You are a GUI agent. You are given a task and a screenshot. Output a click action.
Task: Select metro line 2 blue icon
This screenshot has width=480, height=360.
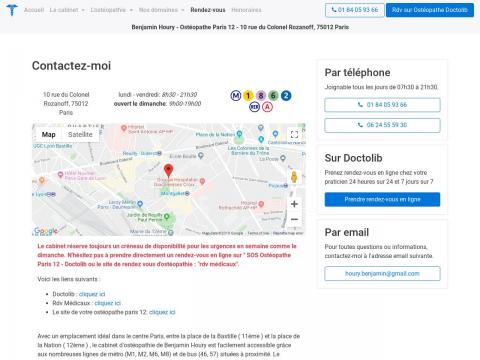pyautogui.click(x=286, y=96)
